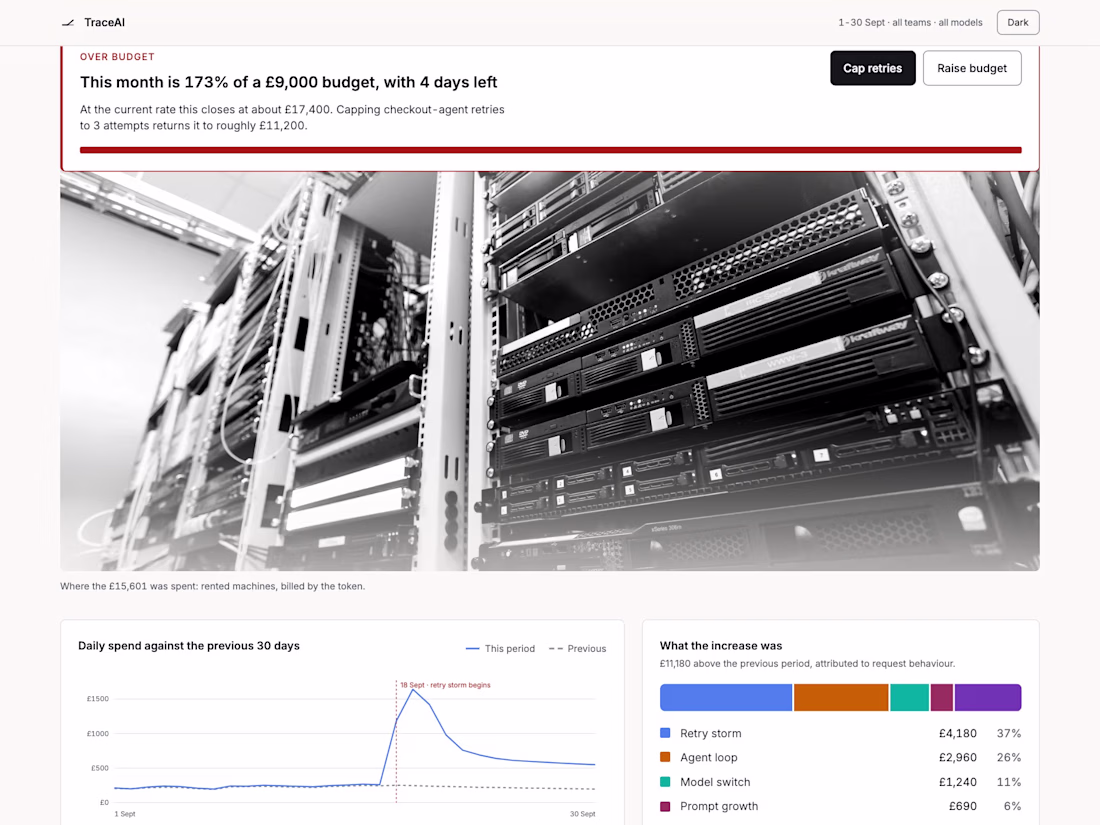Click the Cap retries button
This screenshot has height=825, width=1100.
(873, 68)
